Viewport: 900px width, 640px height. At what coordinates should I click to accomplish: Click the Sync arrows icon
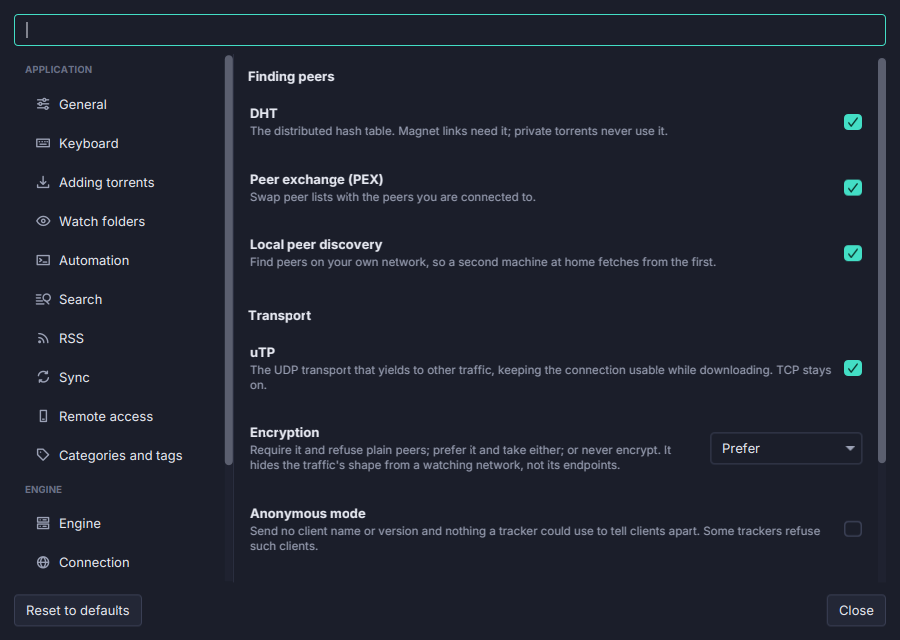click(x=43, y=377)
